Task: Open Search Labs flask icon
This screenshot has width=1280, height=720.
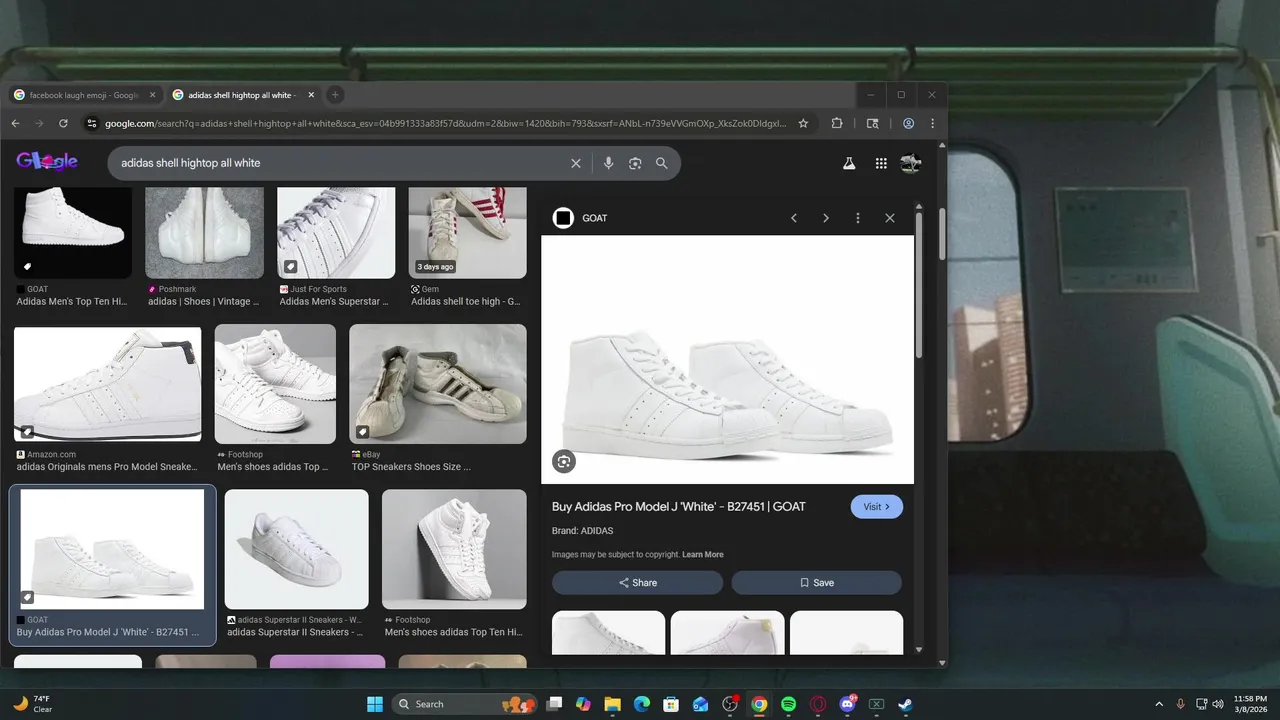Action: click(x=849, y=163)
